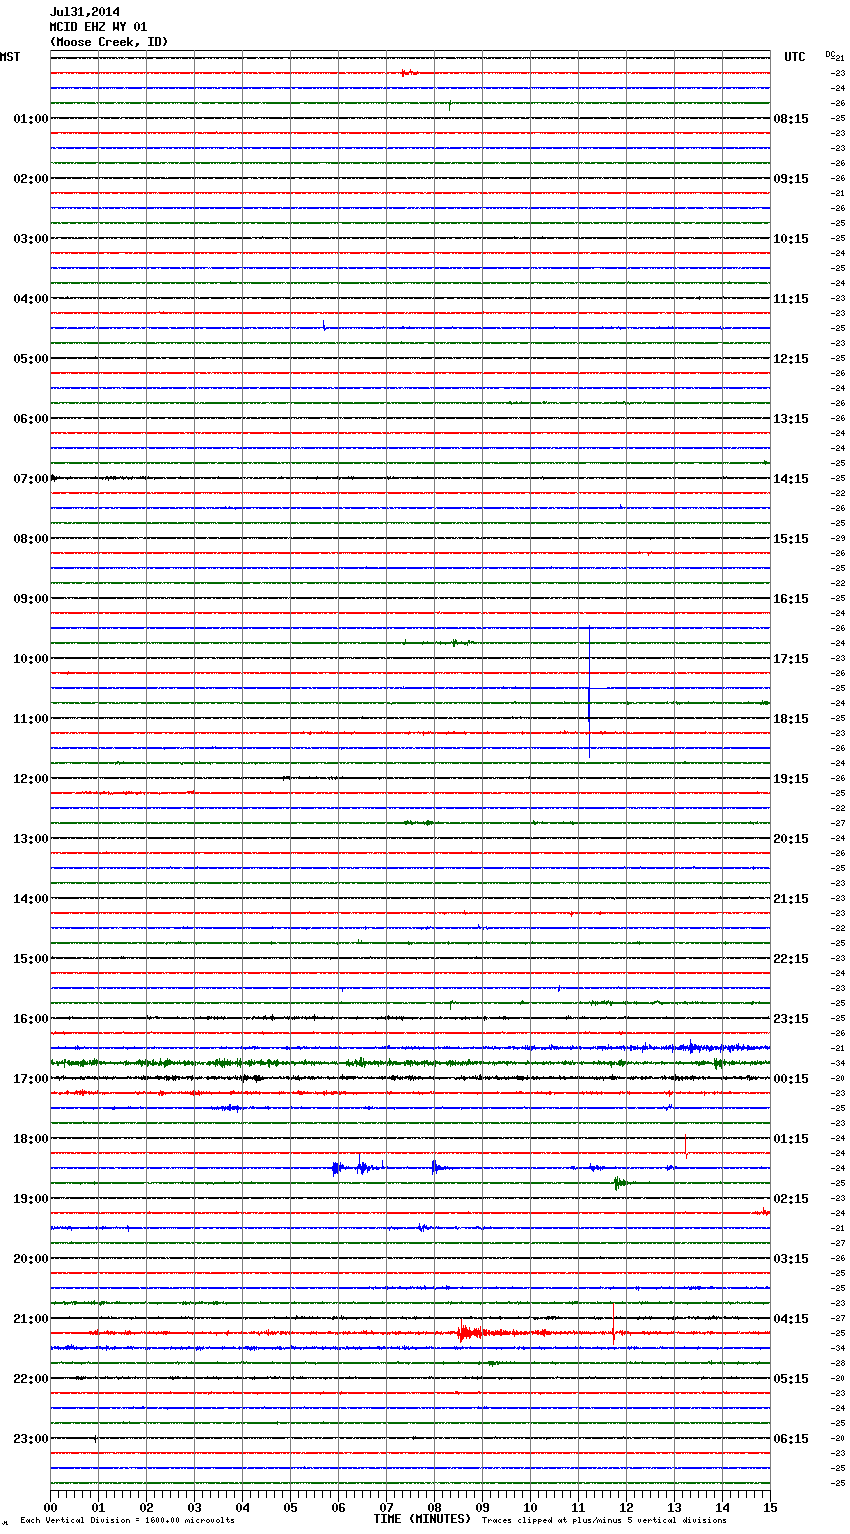850x1534 pixels.
Task: Click the (Moose Creek, ID) location label
Action: [109, 42]
